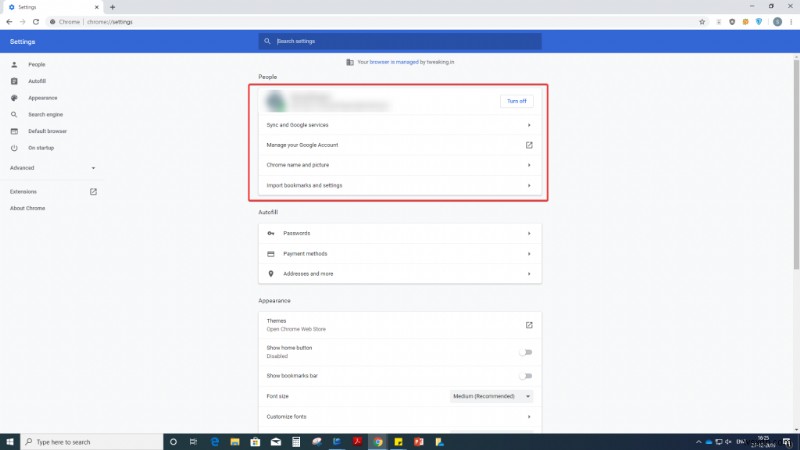Open the profile avatar in Chrome toolbar
This screenshot has height=450, width=800.
pos(777,22)
